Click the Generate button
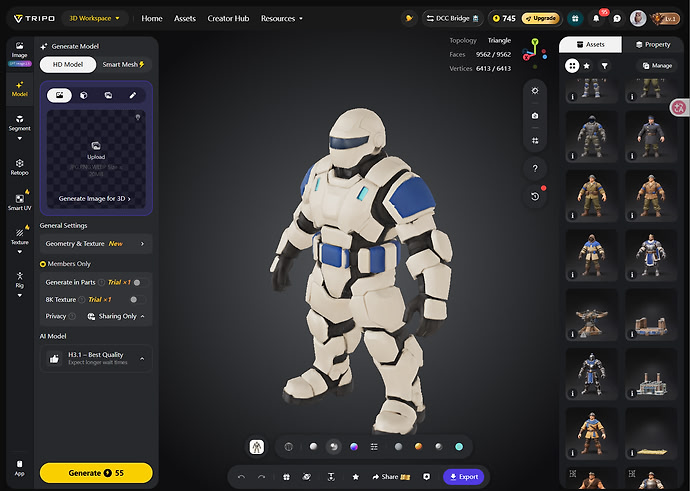 coord(96,473)
